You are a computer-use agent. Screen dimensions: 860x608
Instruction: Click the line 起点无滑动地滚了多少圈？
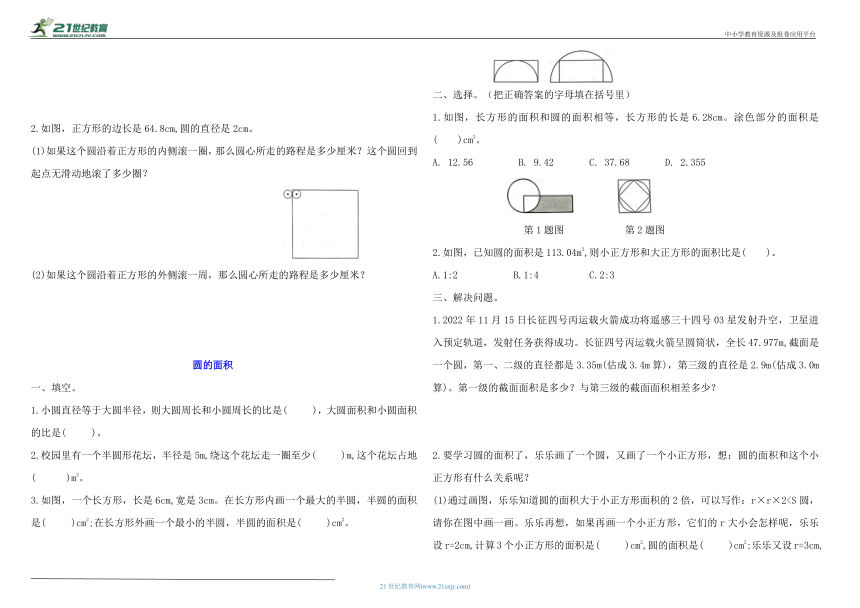89,174
